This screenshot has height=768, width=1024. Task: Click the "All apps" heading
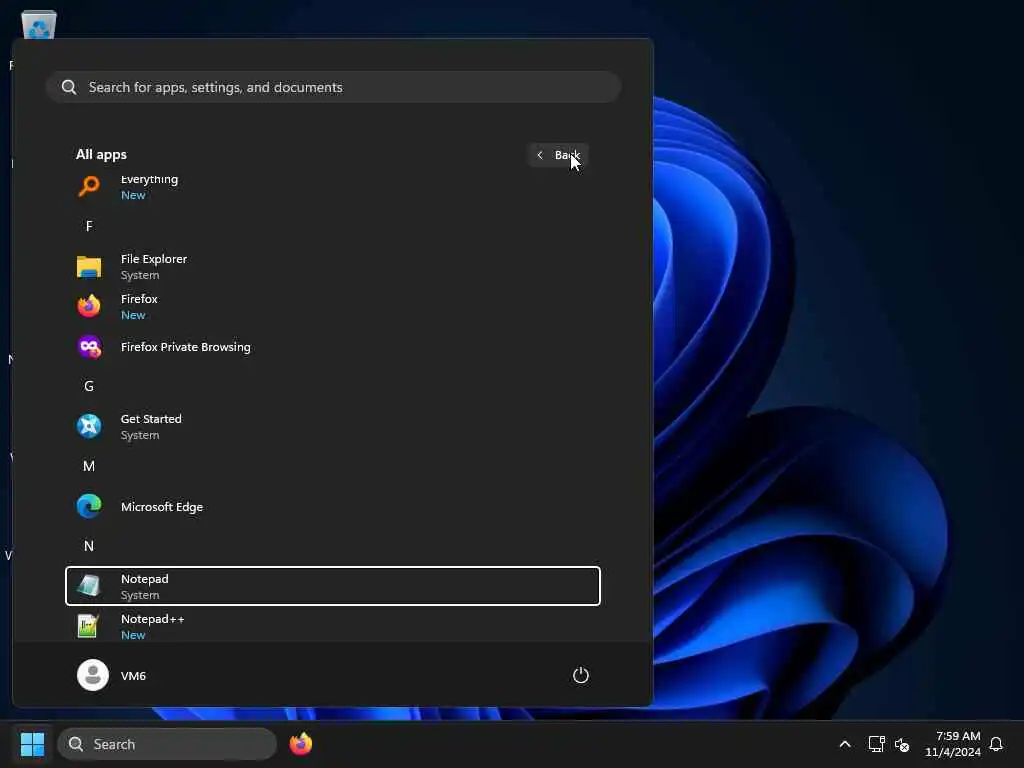coord(101,155)
